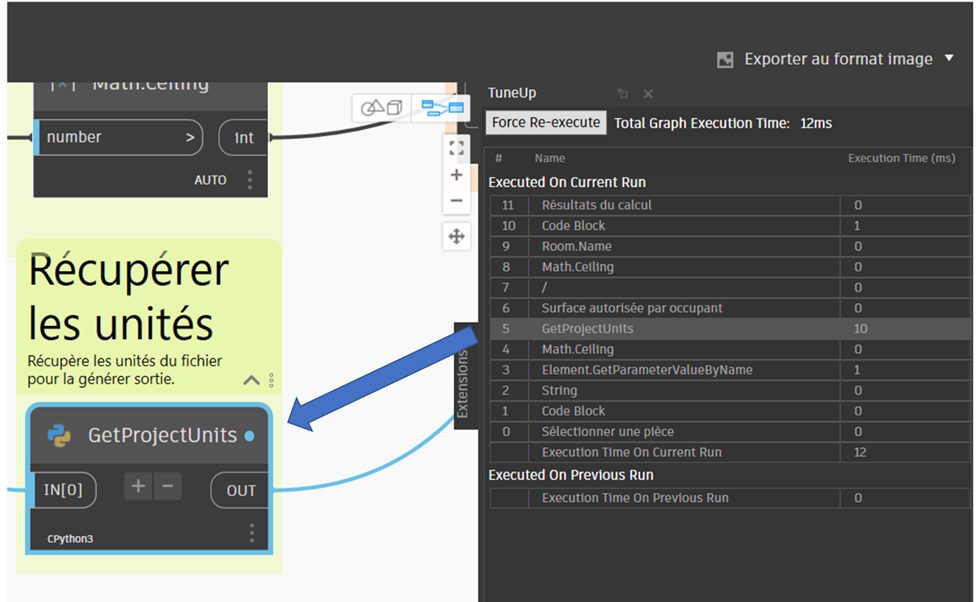Select Résultats du calcul row

click(729, 205)
